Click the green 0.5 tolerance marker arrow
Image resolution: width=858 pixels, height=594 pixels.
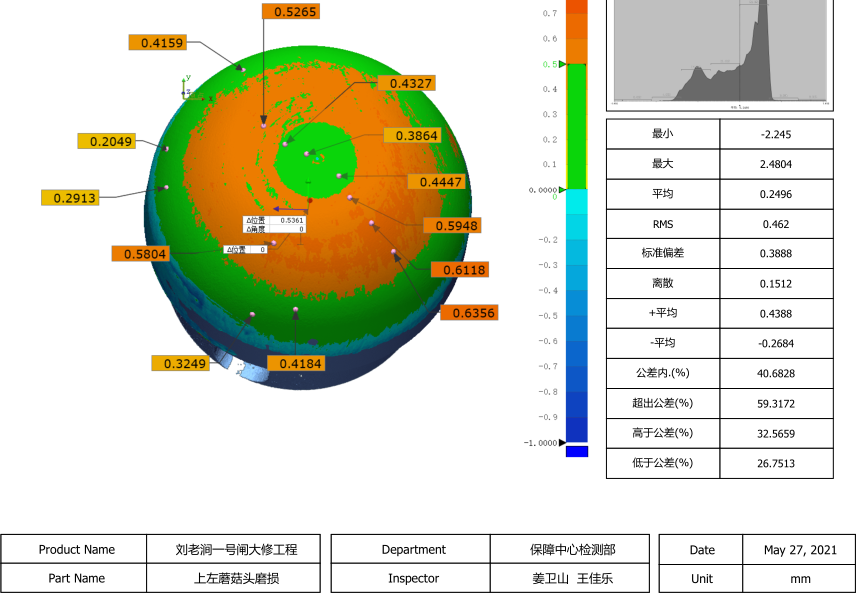pos(561,64)
